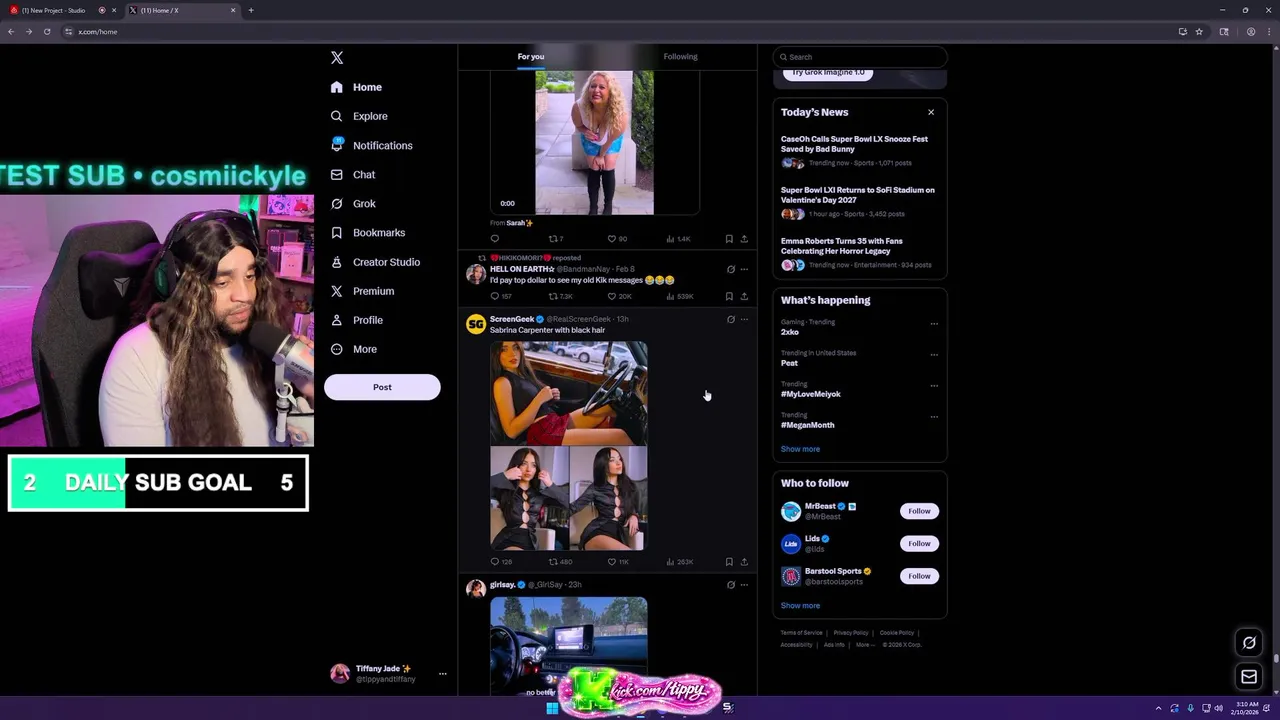This screenshot has width=1280, height=720.
Task: Bookmark the HELL ON EARTH post
Action: pyautogui.click(x=729, y=297)
